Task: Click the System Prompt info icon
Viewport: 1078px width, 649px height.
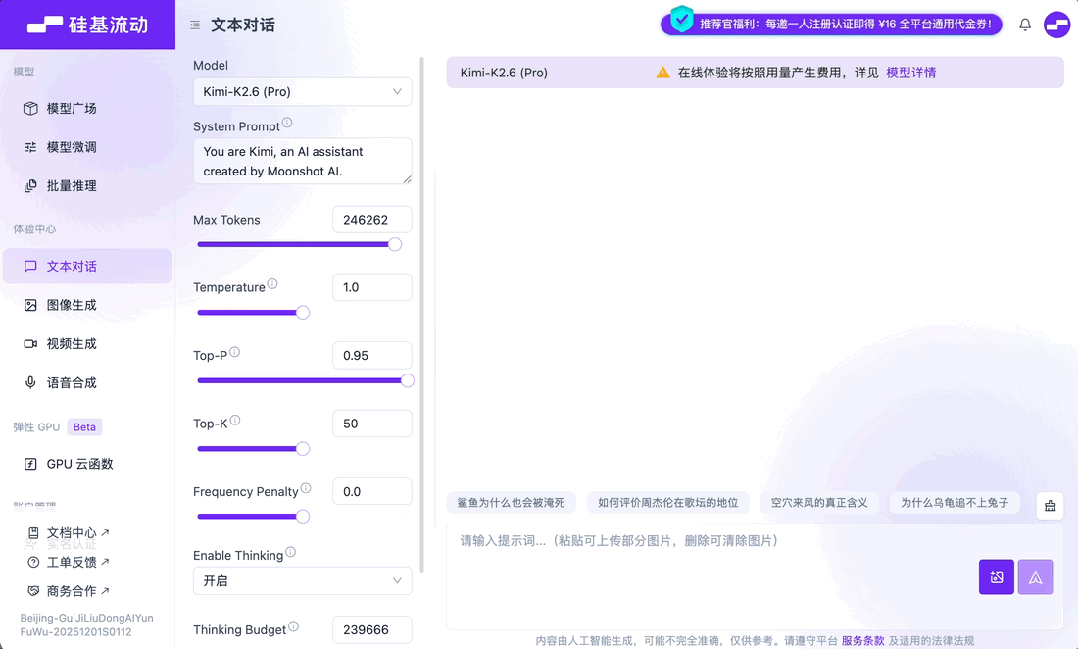Action: click(x=287, y=122)
